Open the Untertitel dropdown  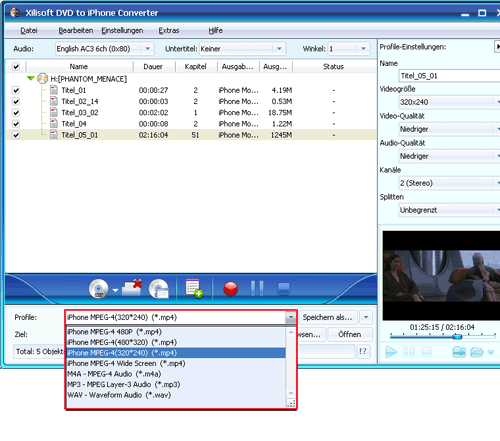click(x=279, y=49)
